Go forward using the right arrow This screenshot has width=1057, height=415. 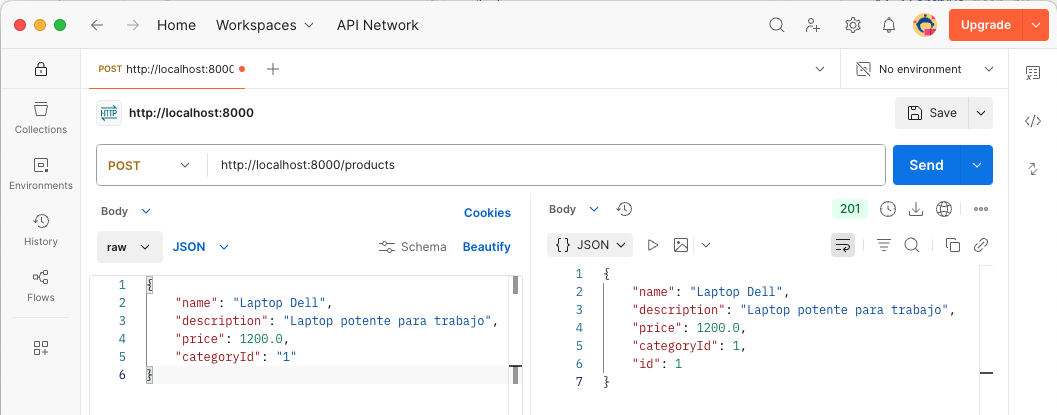(x=133, y=25)
